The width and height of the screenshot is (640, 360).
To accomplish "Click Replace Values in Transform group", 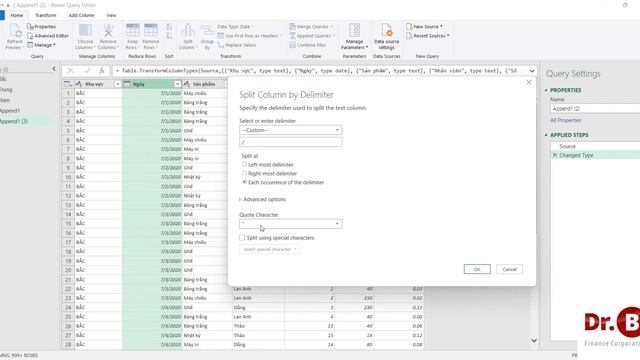I will (x=237, y=45).
